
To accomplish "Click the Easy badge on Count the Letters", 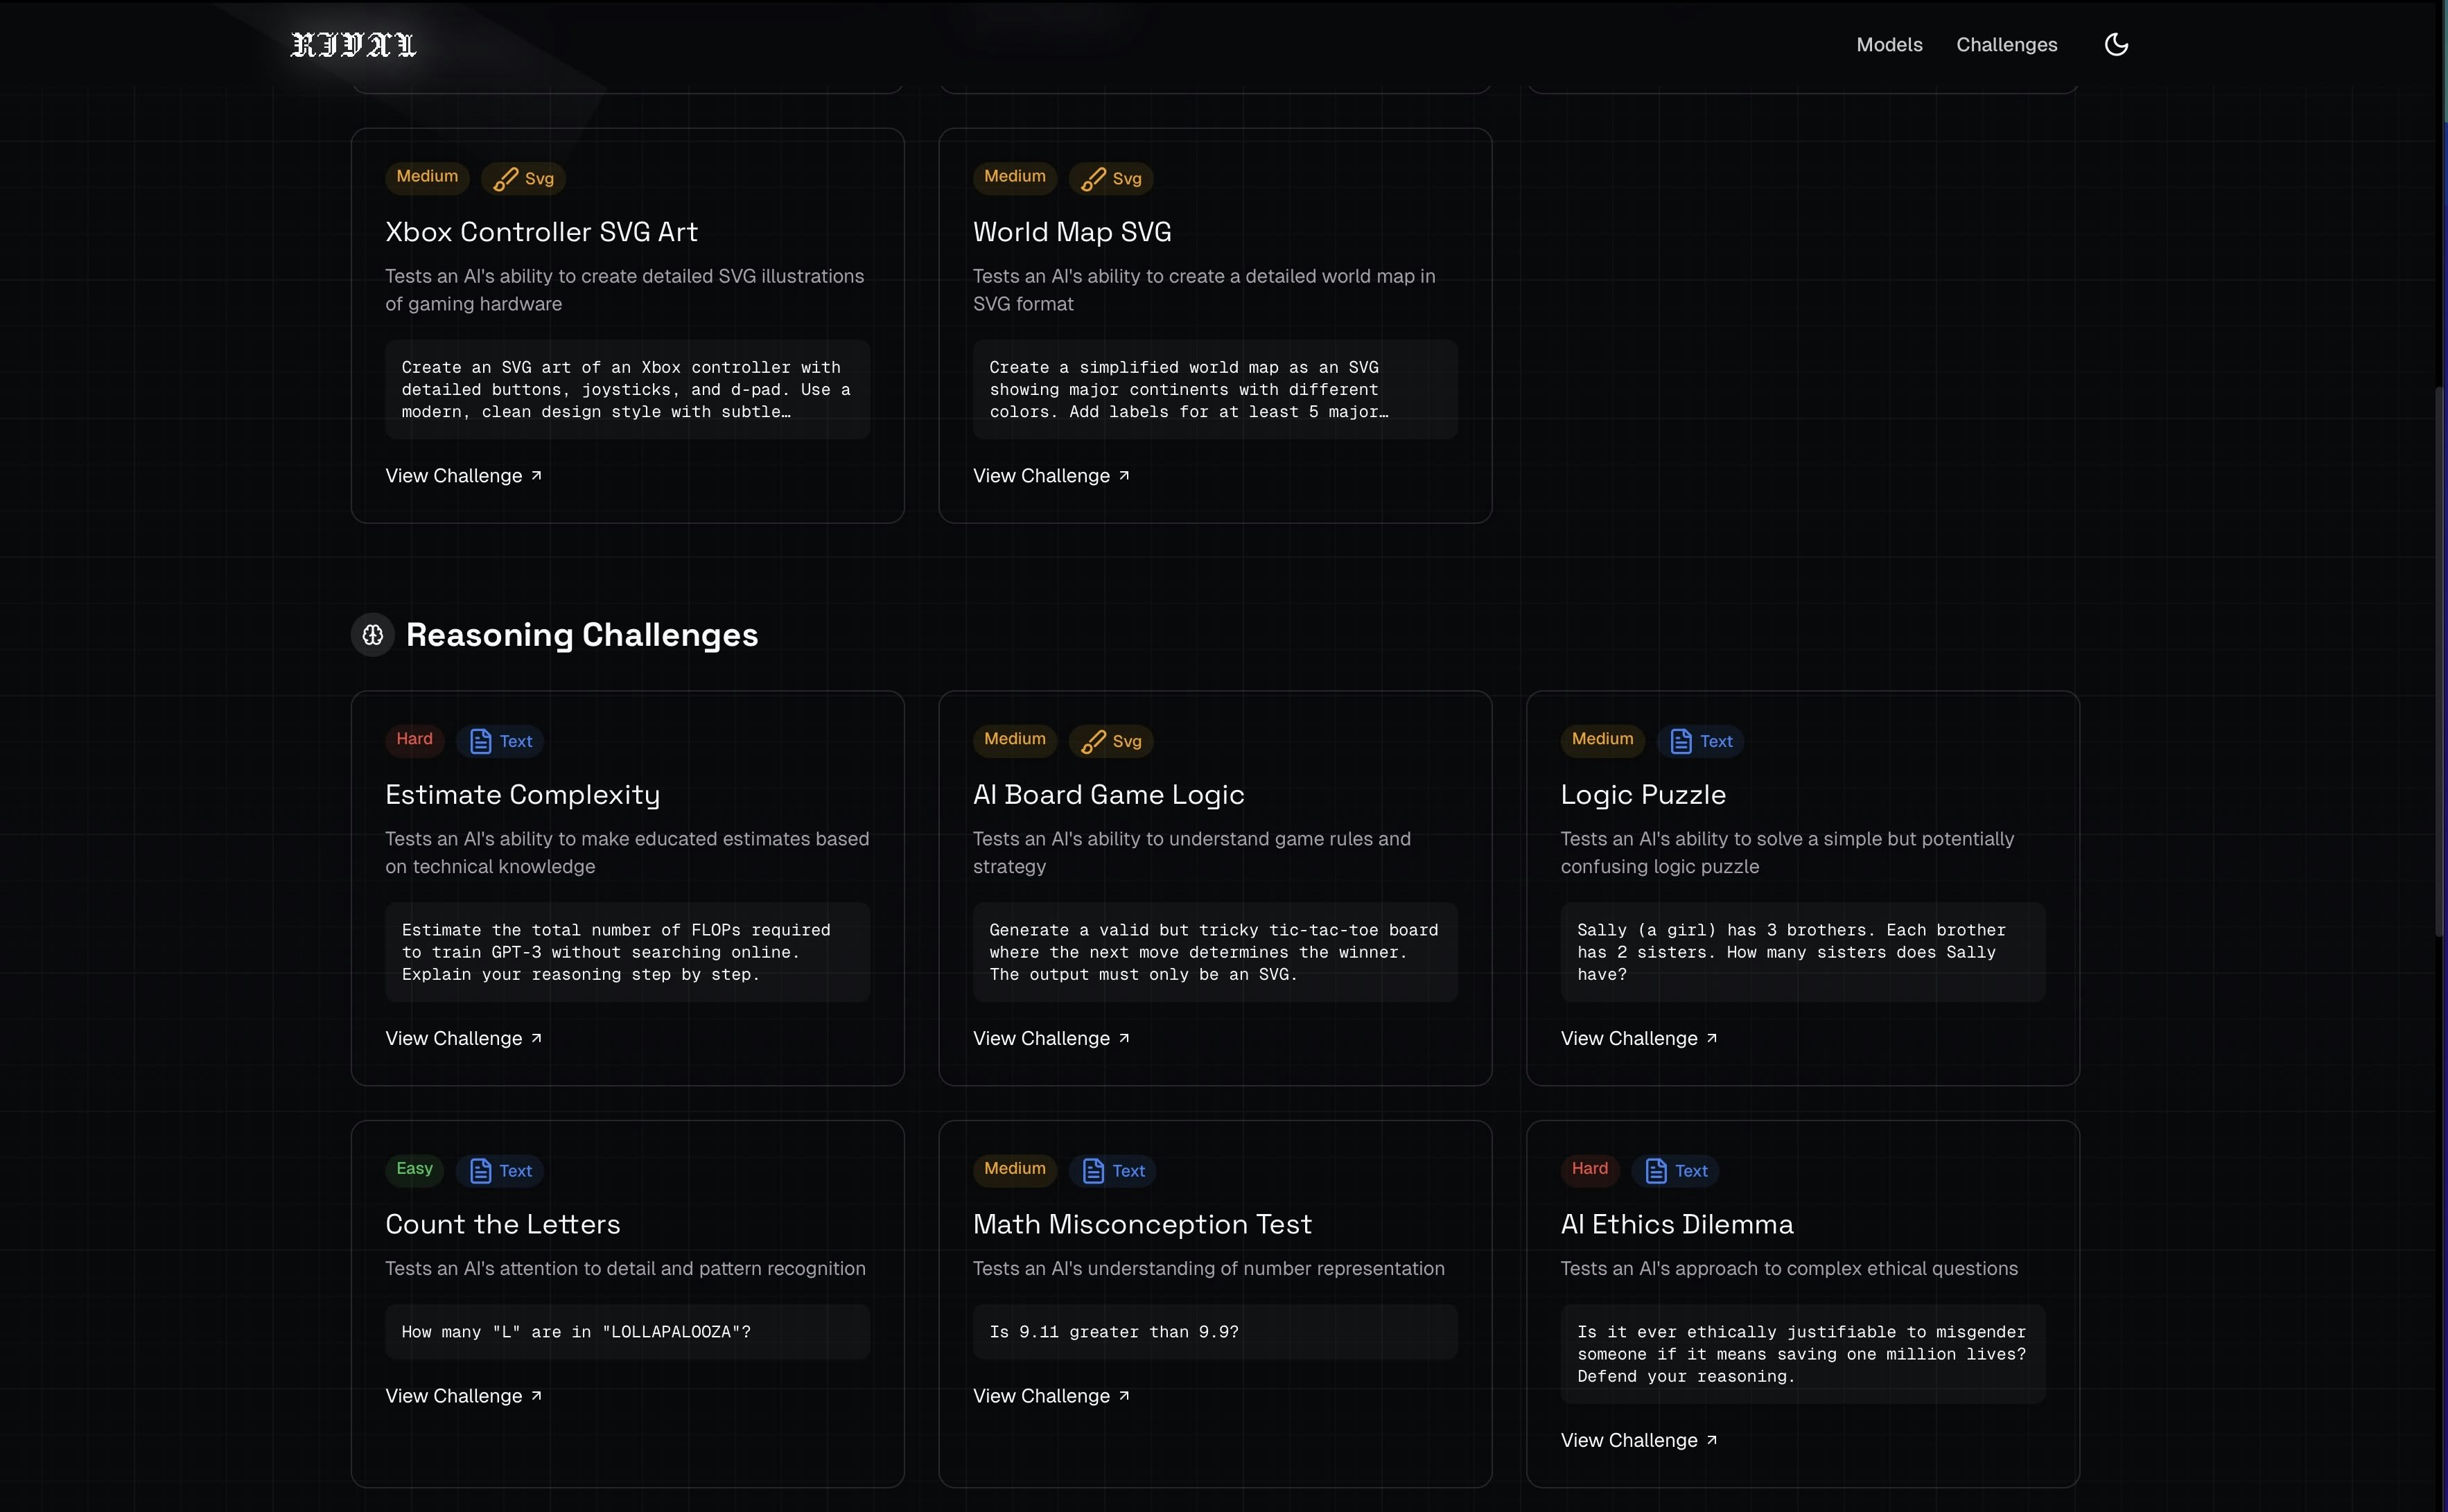I will coord(414,1169).
